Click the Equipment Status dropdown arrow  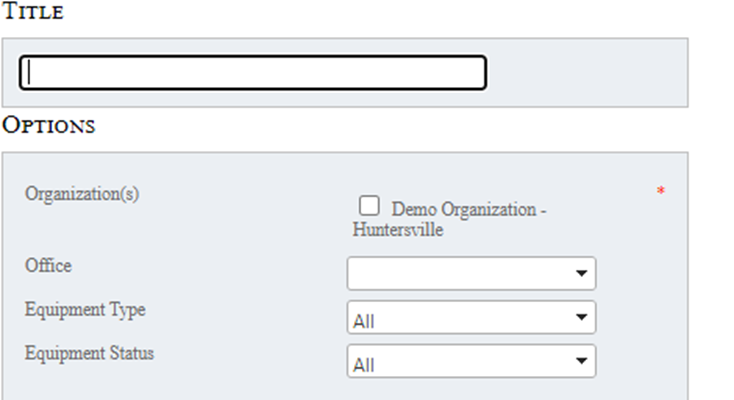coord(580,361)
